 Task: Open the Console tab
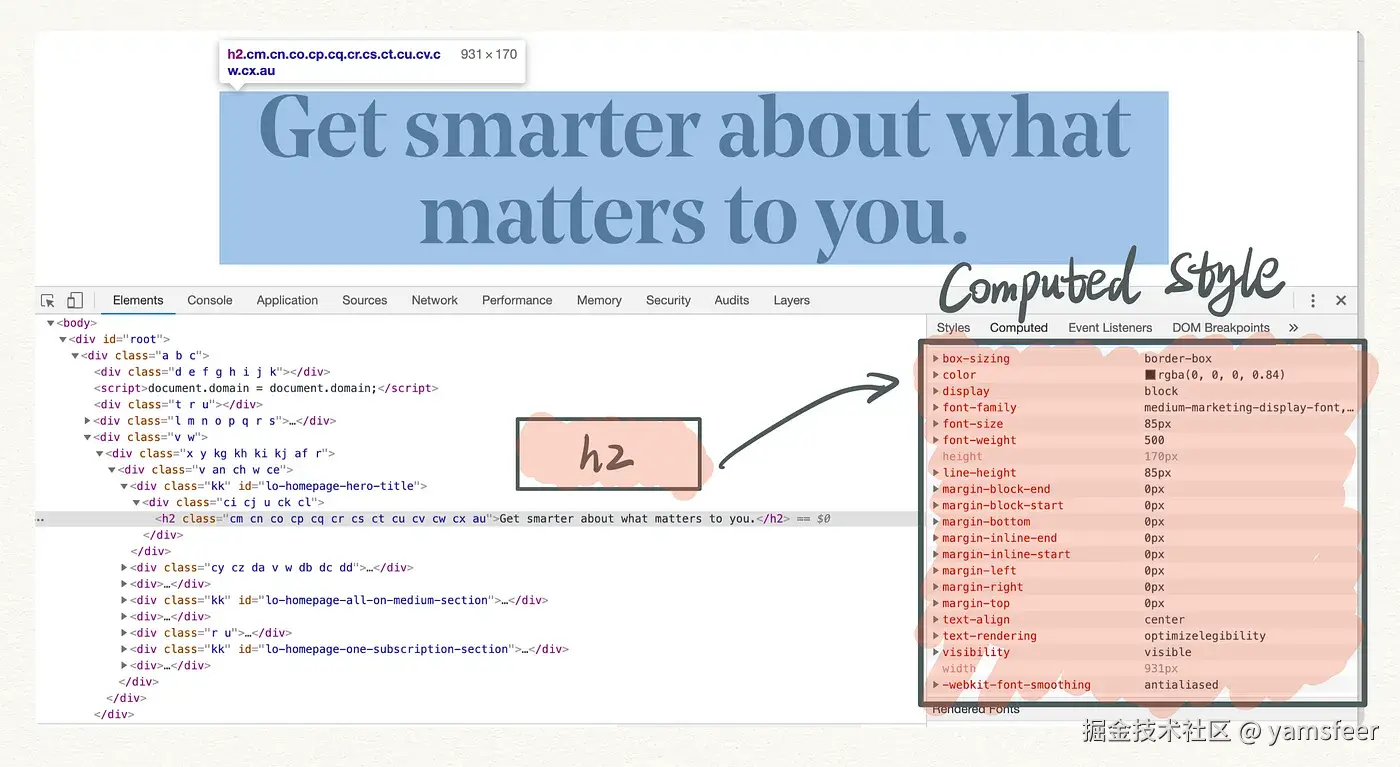[x=210, y=300]
